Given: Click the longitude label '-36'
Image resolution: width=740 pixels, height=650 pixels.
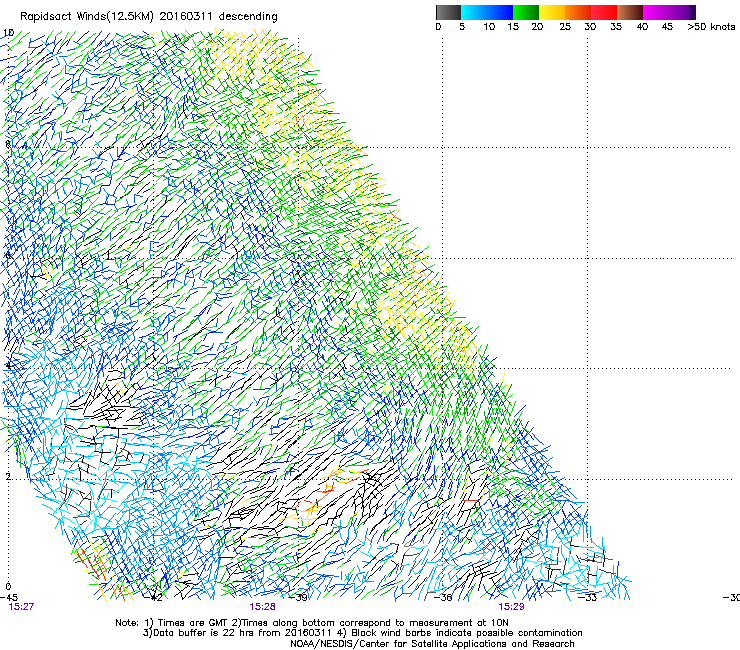Looking at the screenshot, I should pos(443,598).
